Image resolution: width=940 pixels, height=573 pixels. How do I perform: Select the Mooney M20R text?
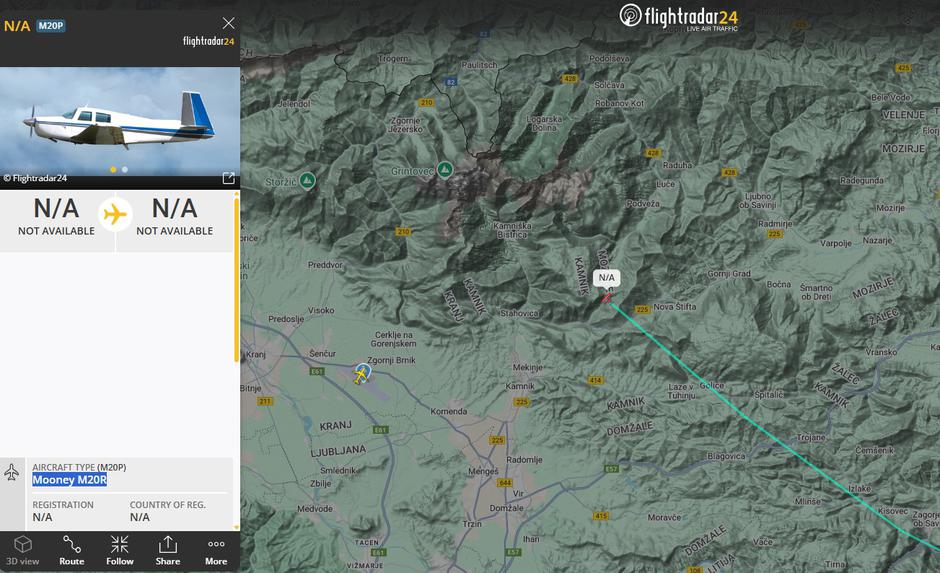(70, 479)
